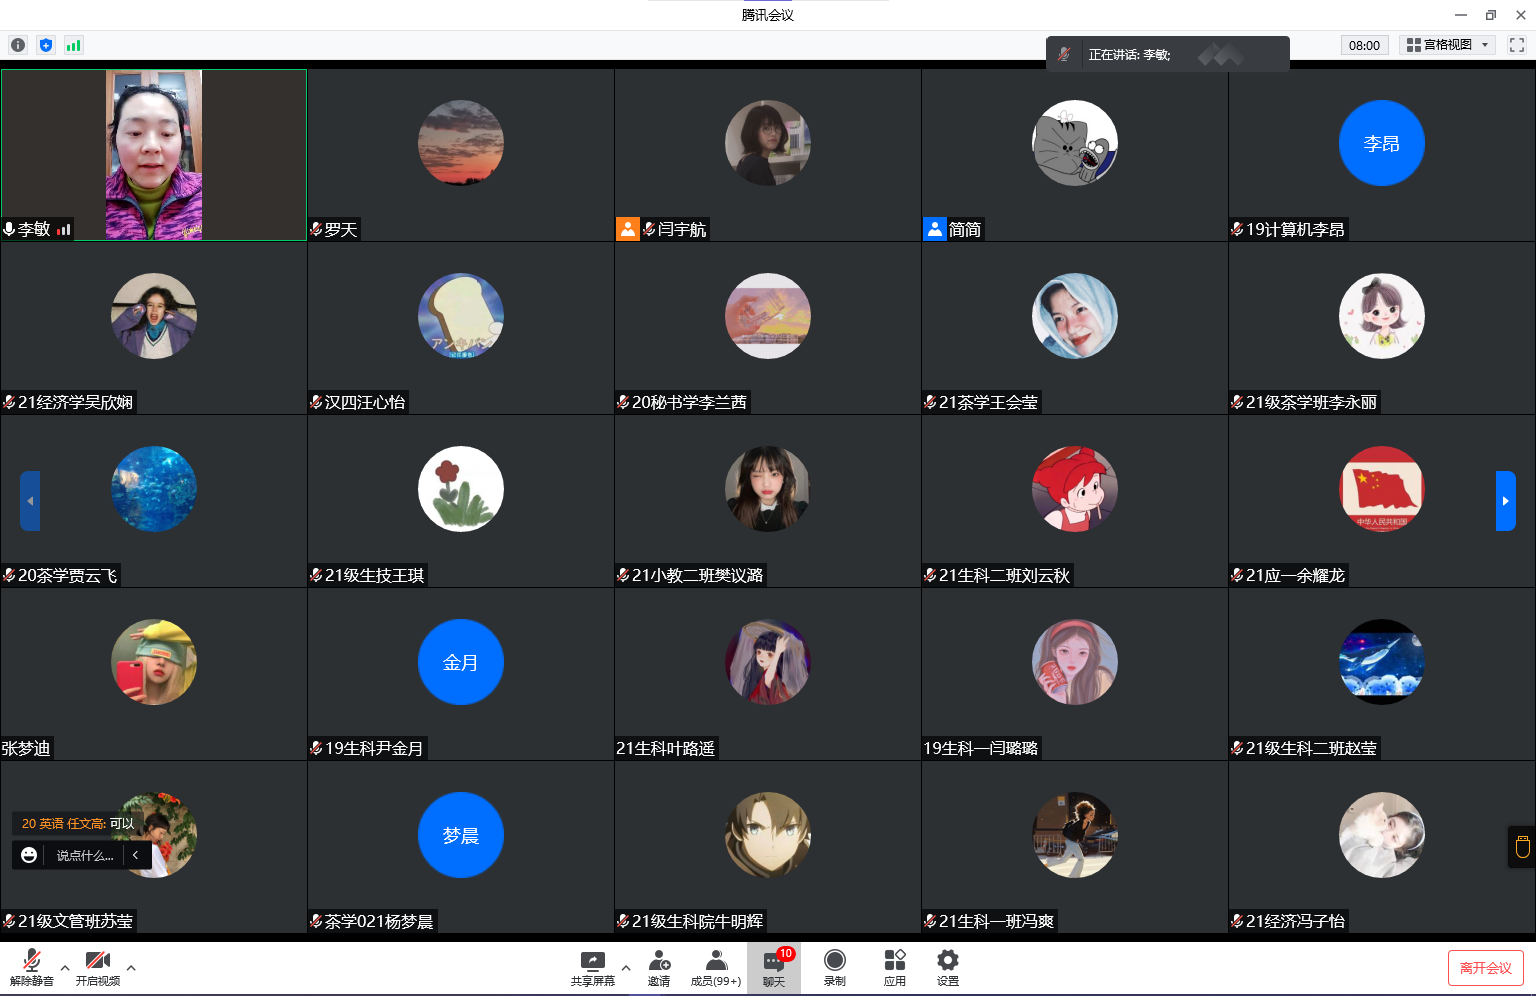1536x996 pixels.
Task: Click the Leave Meeting (离开会议) button
Action: [x=1485, y=968]
